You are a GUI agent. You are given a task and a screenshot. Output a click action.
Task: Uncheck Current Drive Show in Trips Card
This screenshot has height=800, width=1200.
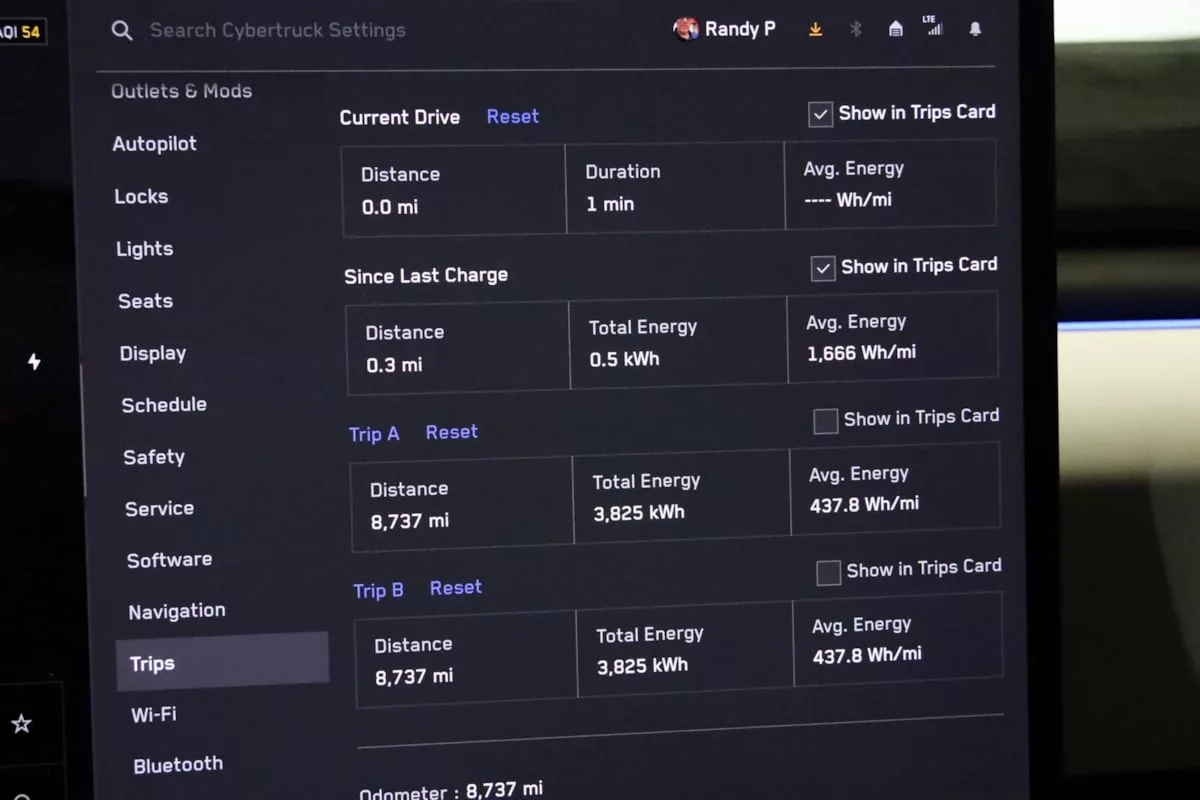click(820, 114)
